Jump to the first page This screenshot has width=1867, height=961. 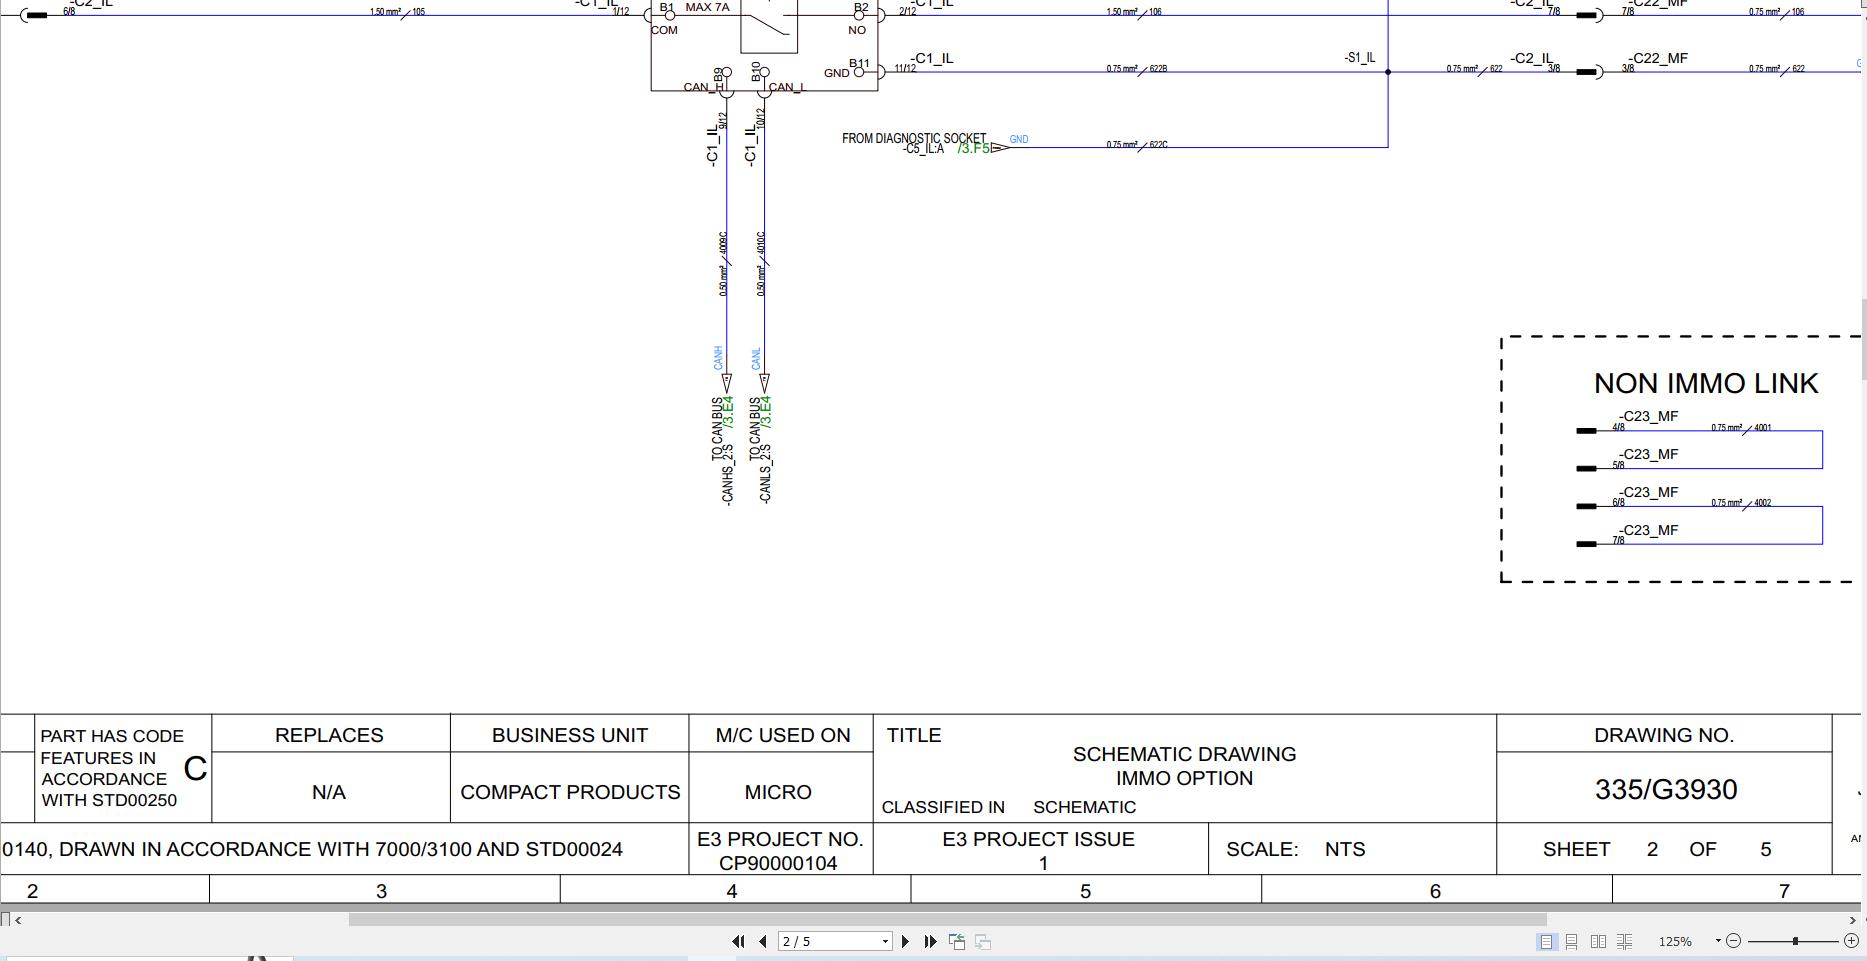(x=739, y=941)
